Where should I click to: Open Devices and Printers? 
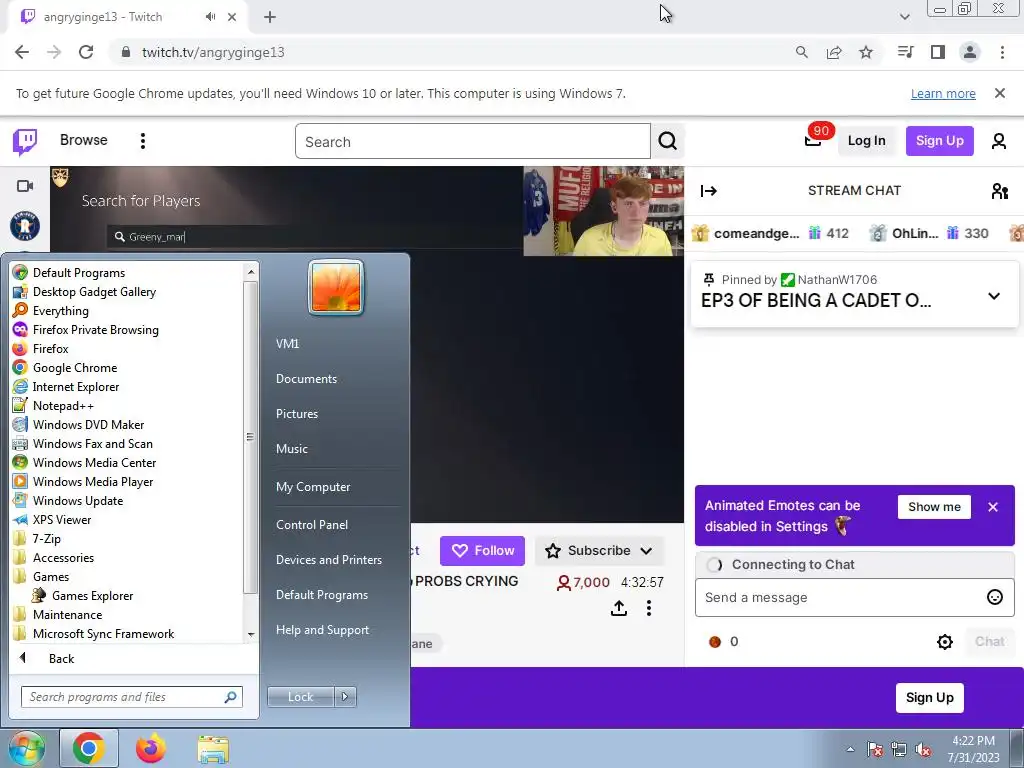click(328, 560)
